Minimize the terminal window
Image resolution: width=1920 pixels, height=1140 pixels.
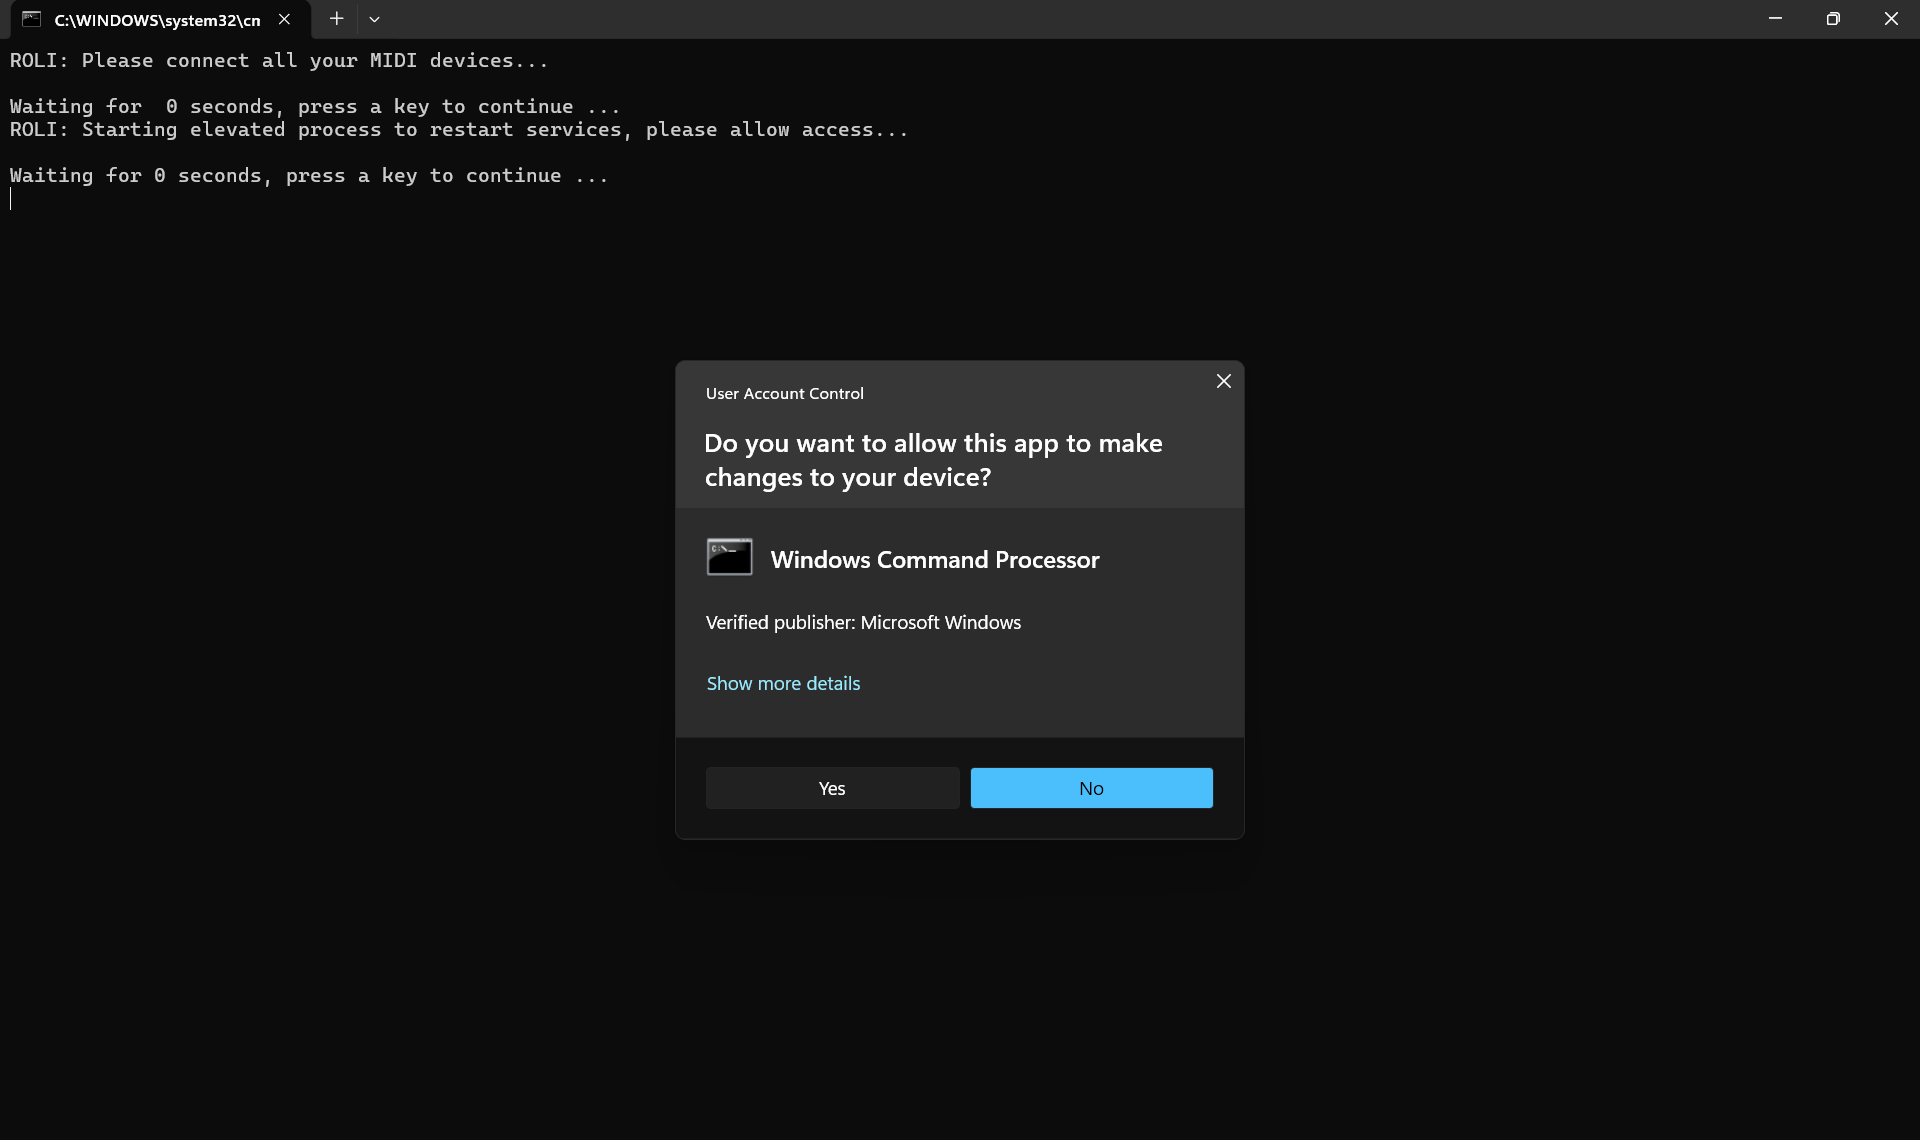tap(1775, 19)
